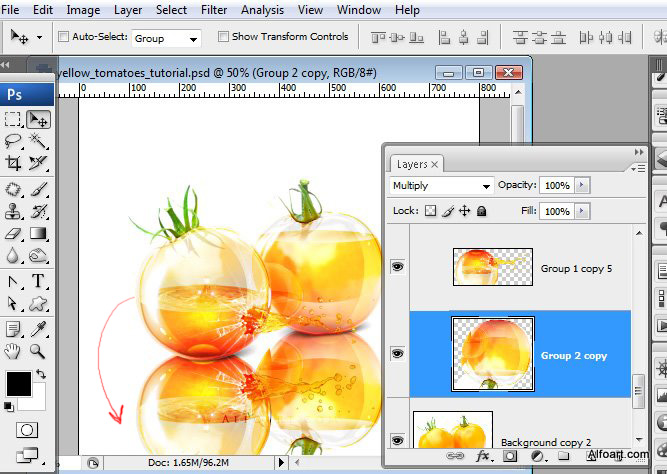Image resolution: width=667 pixels, height=474 pixels.
Task: Open the Layer menu
Action: pos(127,10)
